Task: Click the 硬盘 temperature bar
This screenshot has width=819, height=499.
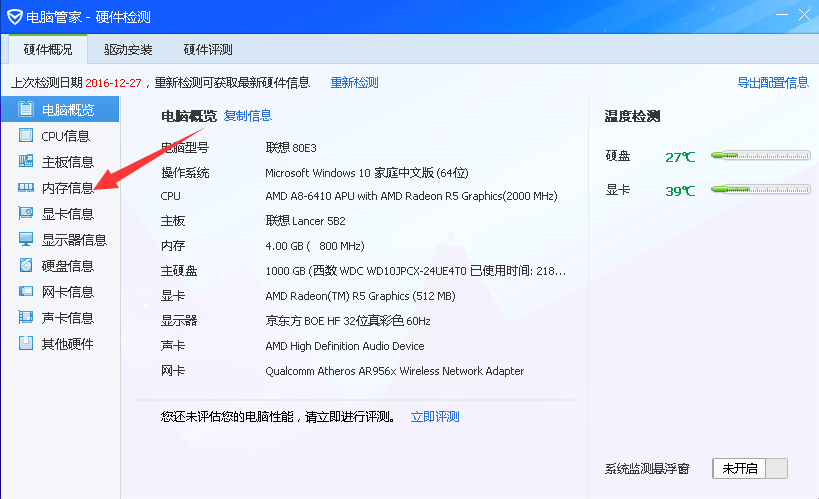Action: coord(760,155)
